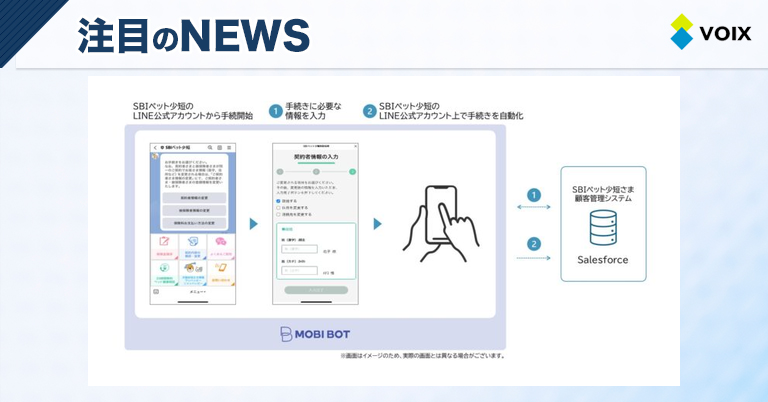This screenshot has height=402, width=768.
Task: Tap the greyed-out green submit button on form
Action: [x=316, y=290]
